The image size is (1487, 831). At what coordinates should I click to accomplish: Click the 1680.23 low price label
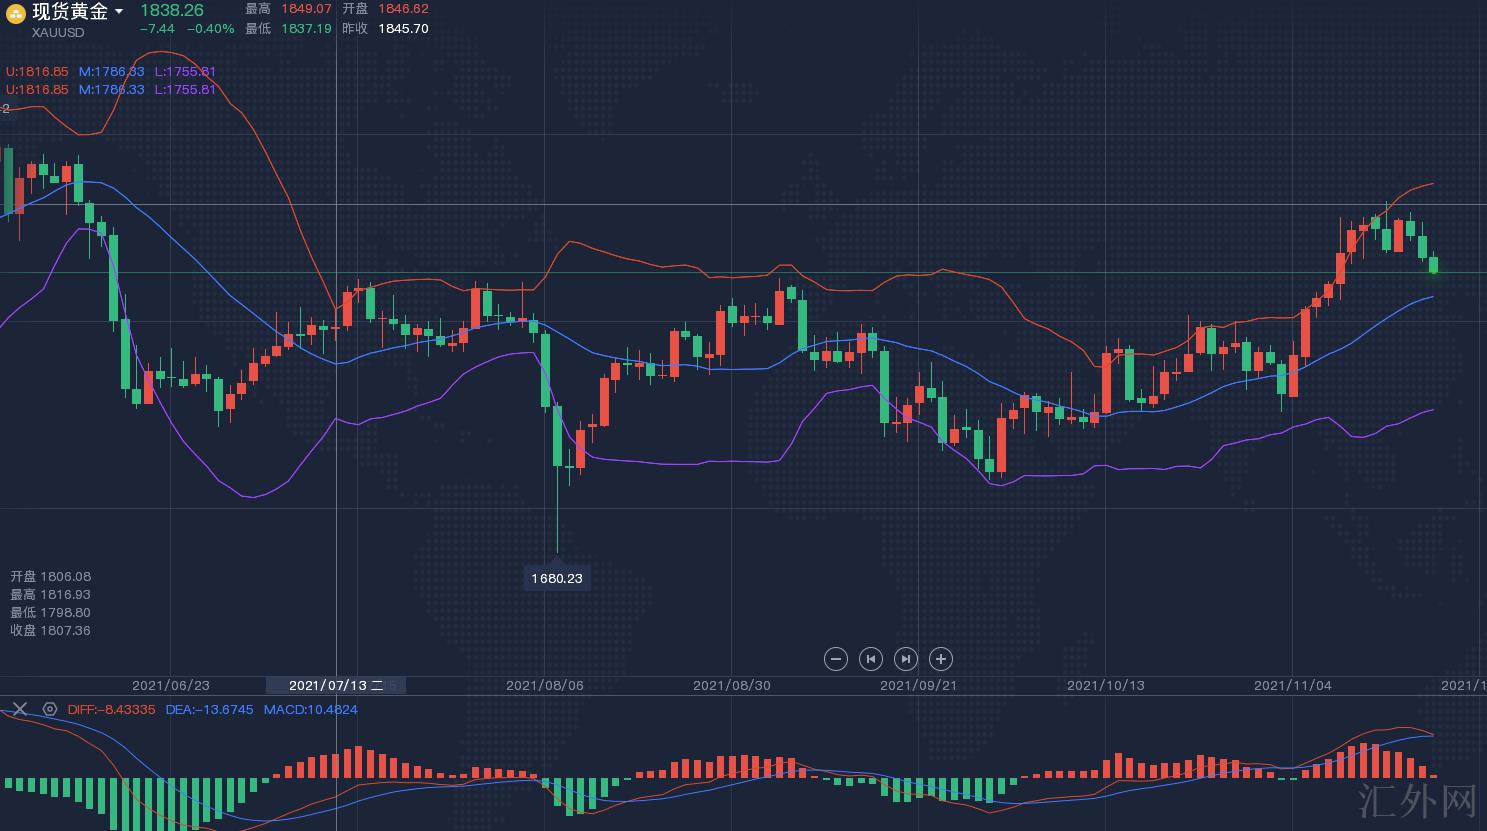point(556,578)
